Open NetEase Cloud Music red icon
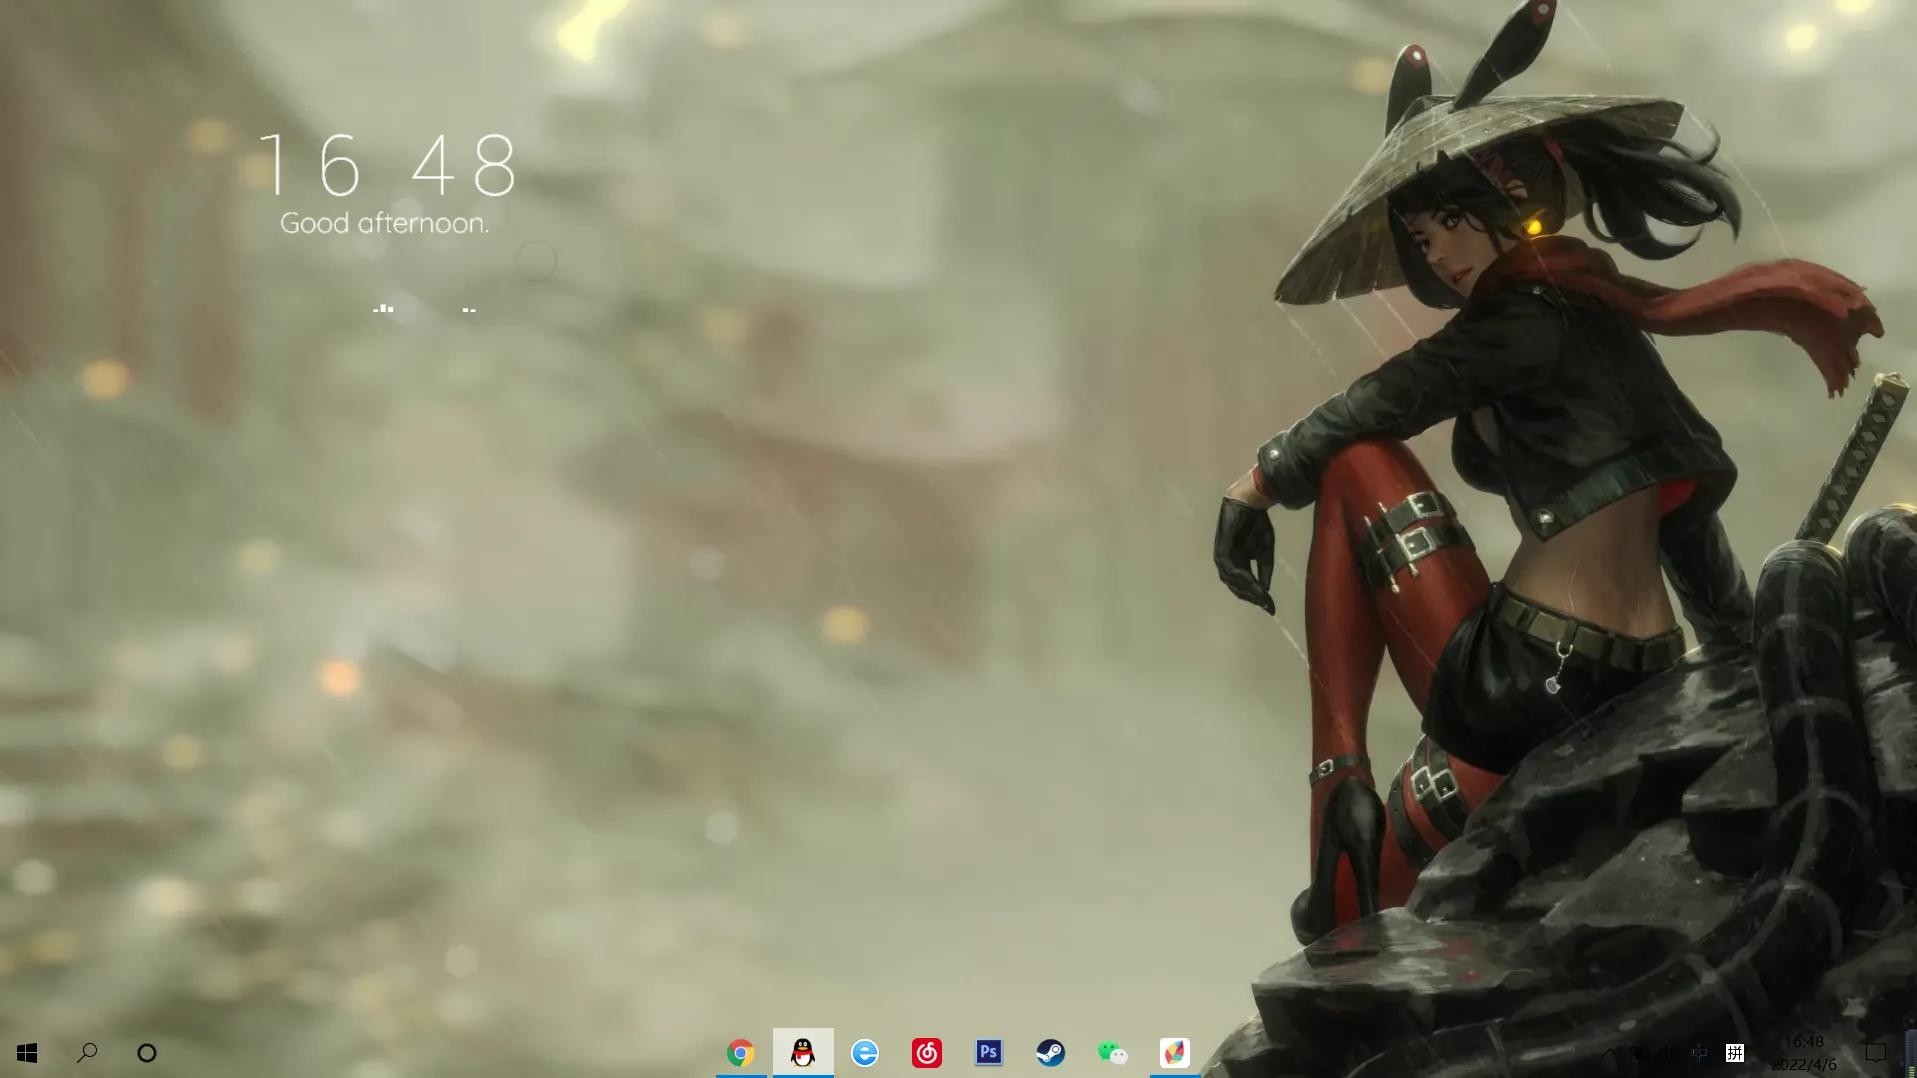The width and height of the screenshot is (1917, 1078). point(927,1053)
